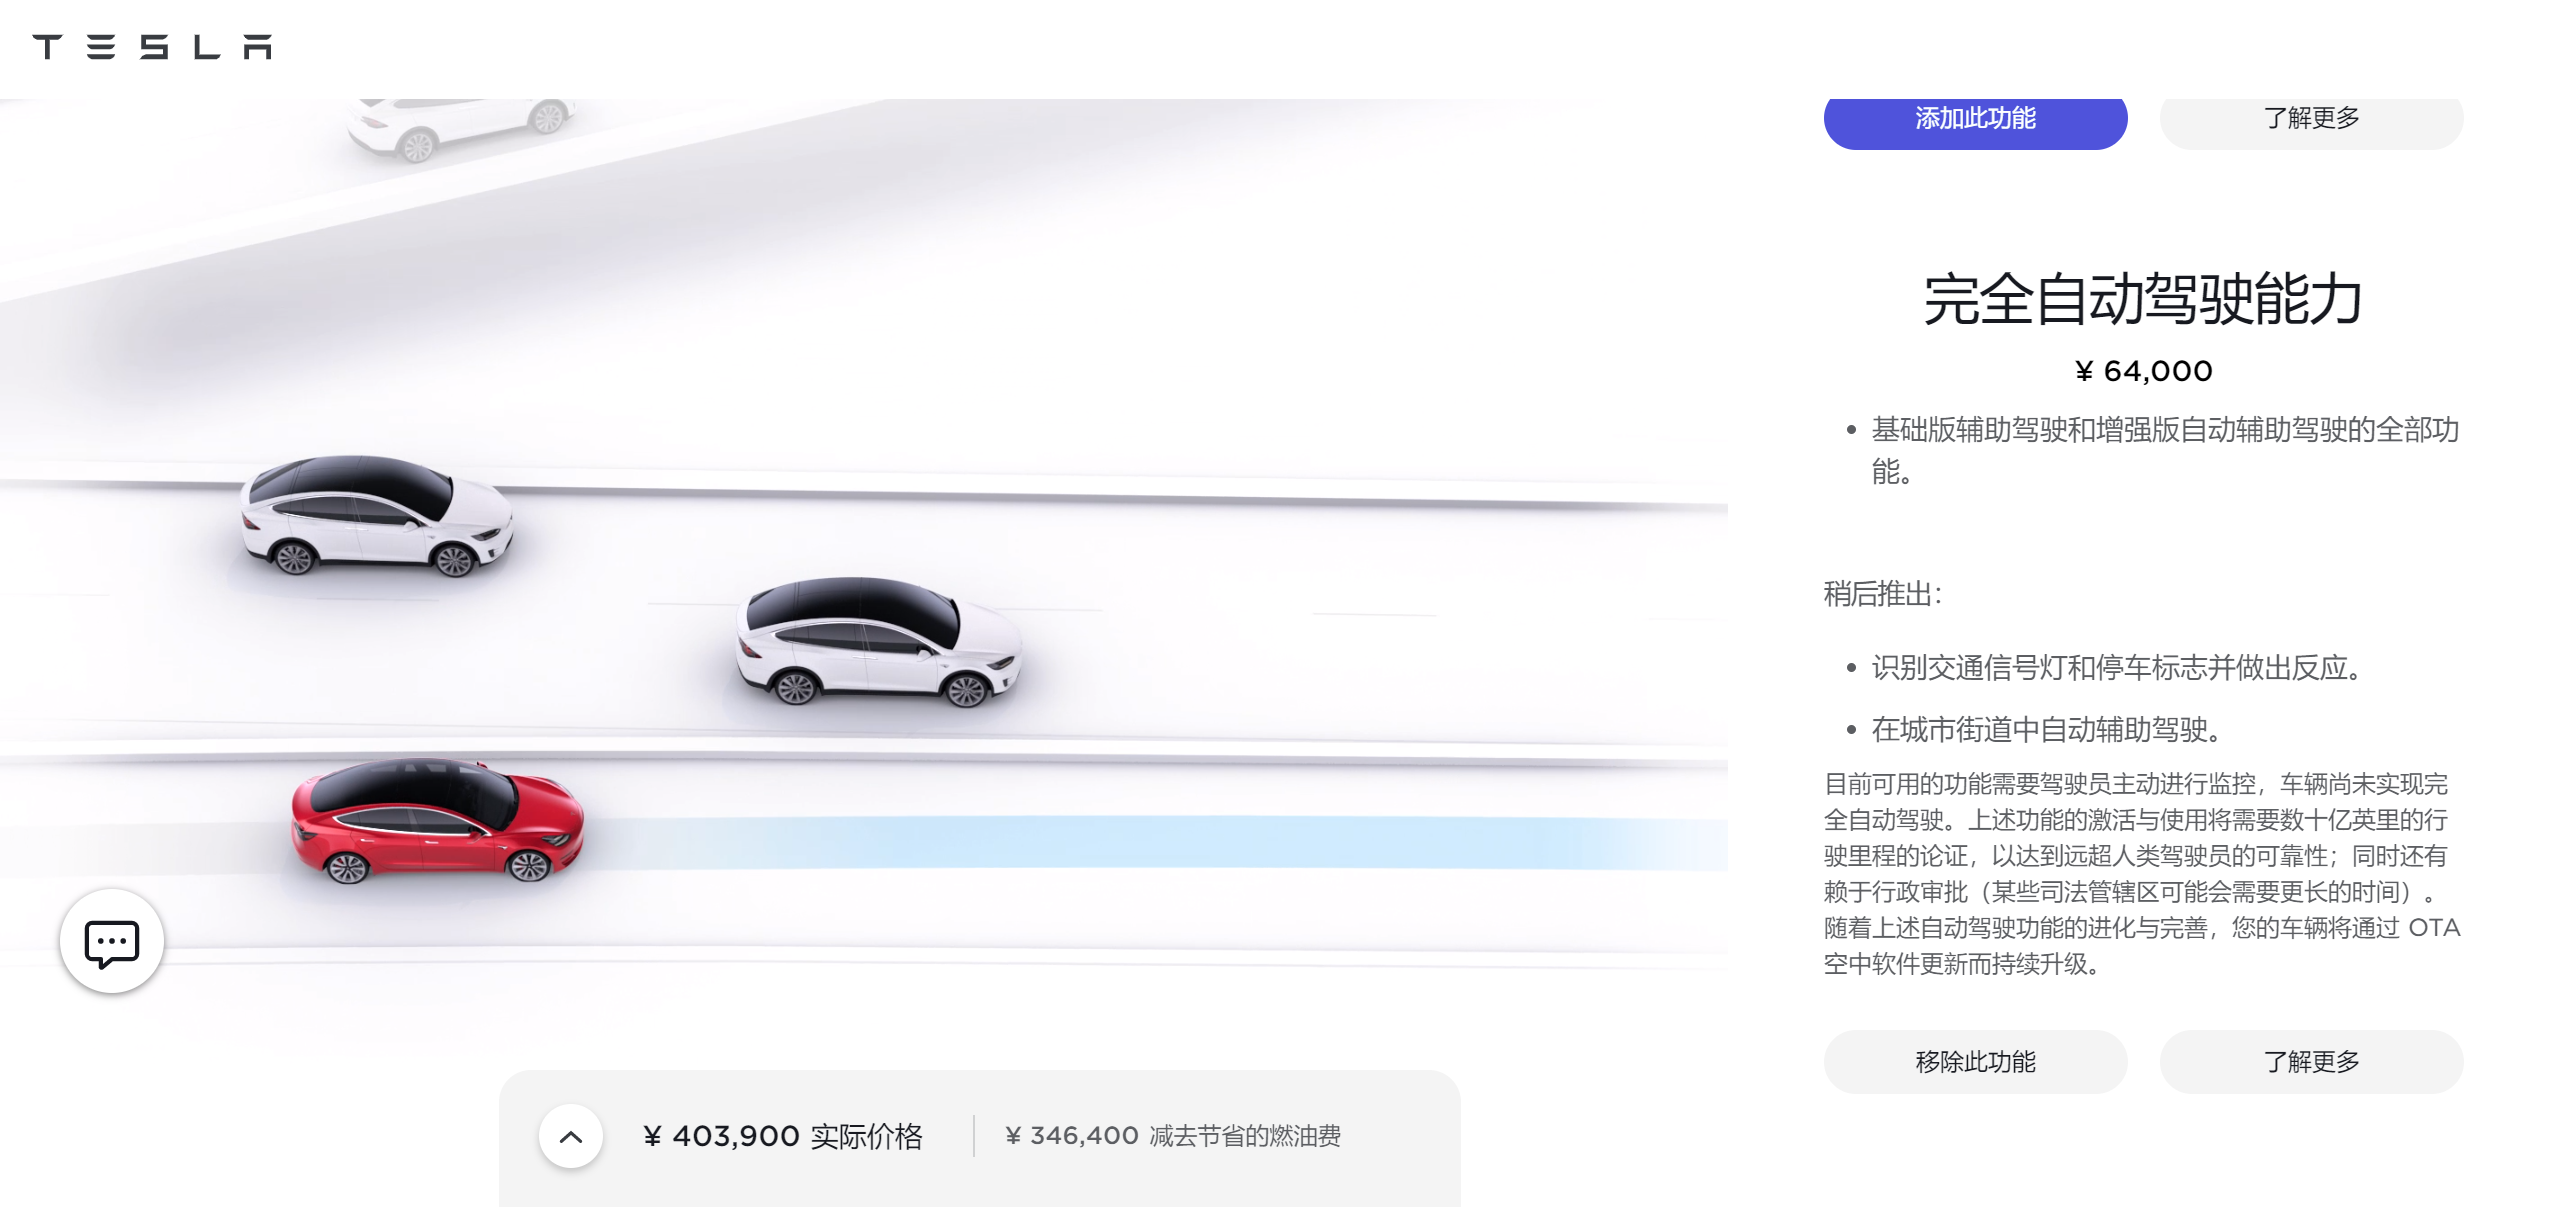Expand price details with the up chevron

[x=571, y=1136]
